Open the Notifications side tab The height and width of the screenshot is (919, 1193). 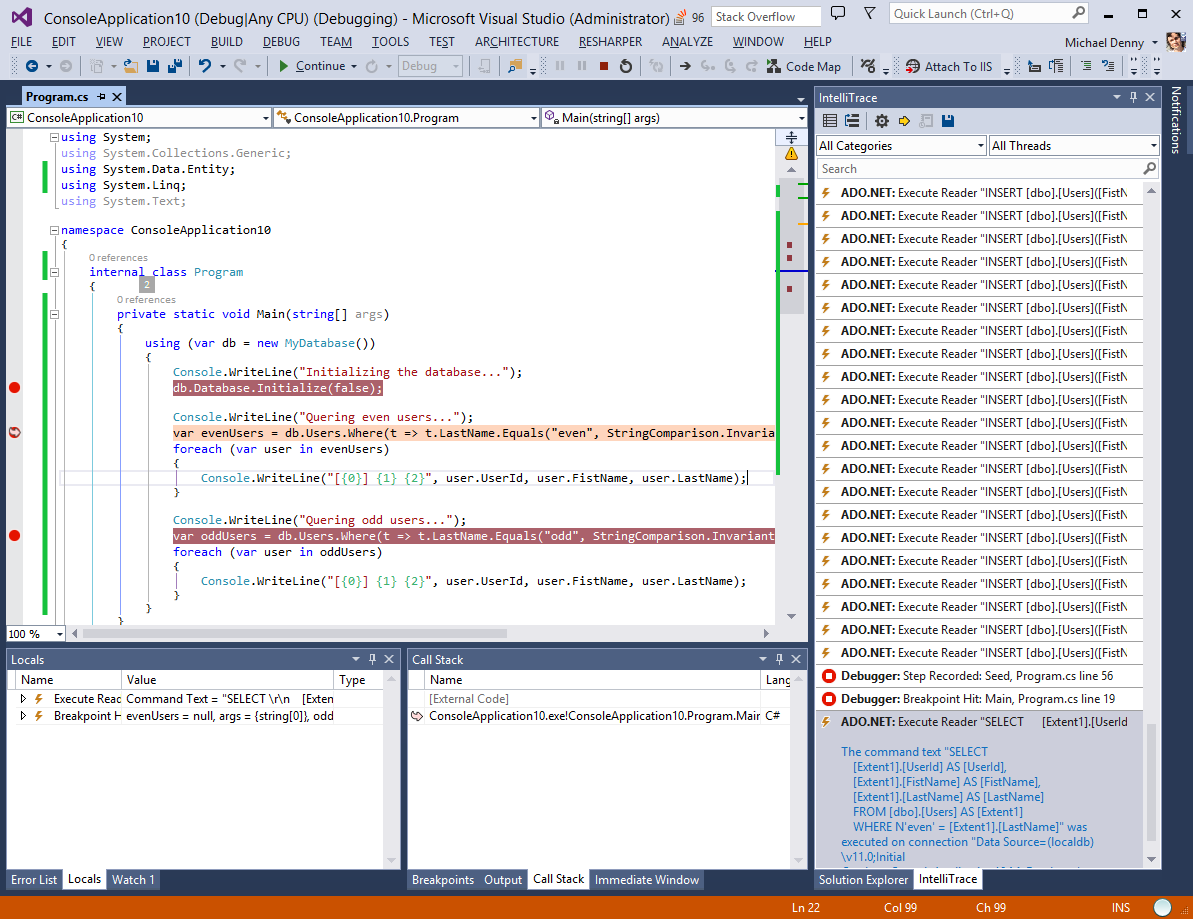pyautogui.click(x=1176, y=119)
